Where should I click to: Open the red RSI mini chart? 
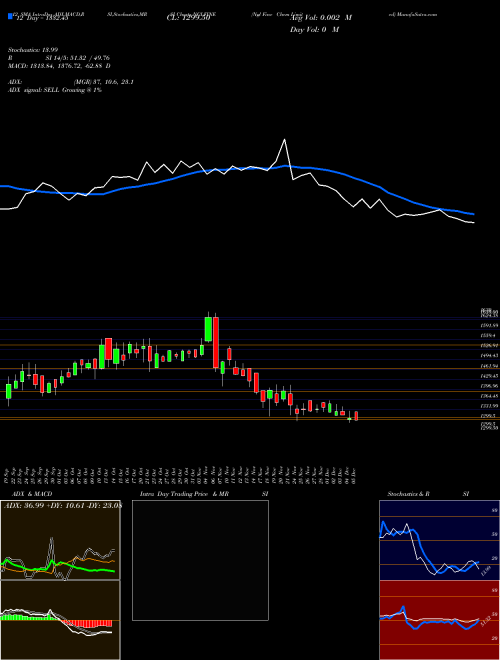[439, 620]
